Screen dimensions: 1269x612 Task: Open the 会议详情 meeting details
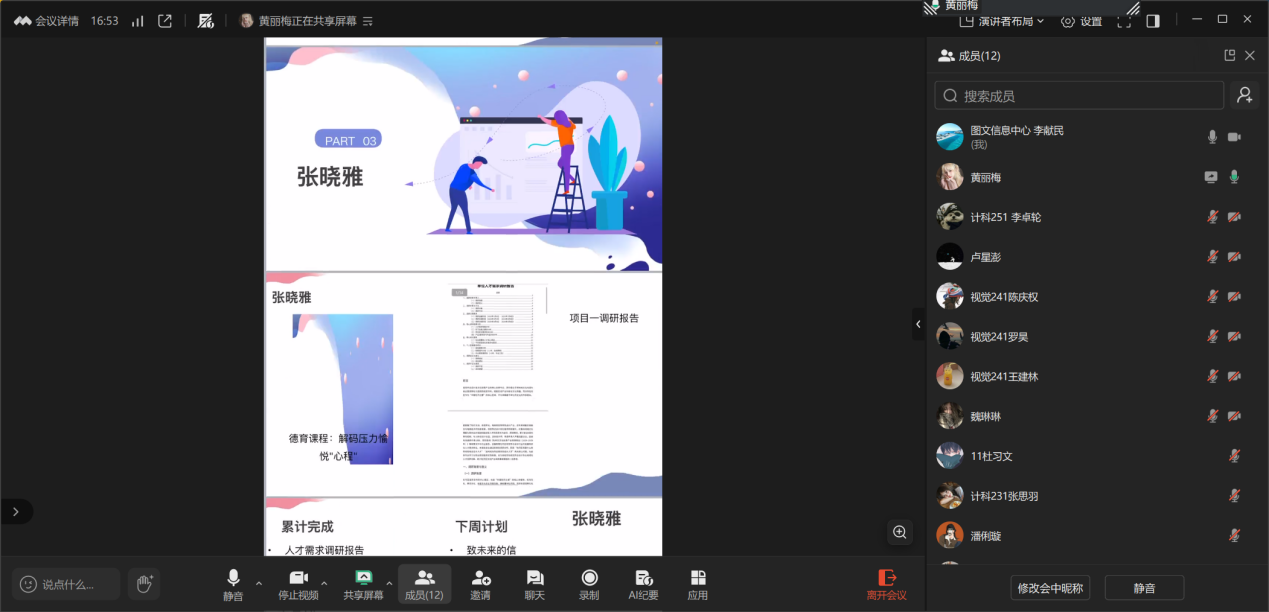(x=47, y=21)
